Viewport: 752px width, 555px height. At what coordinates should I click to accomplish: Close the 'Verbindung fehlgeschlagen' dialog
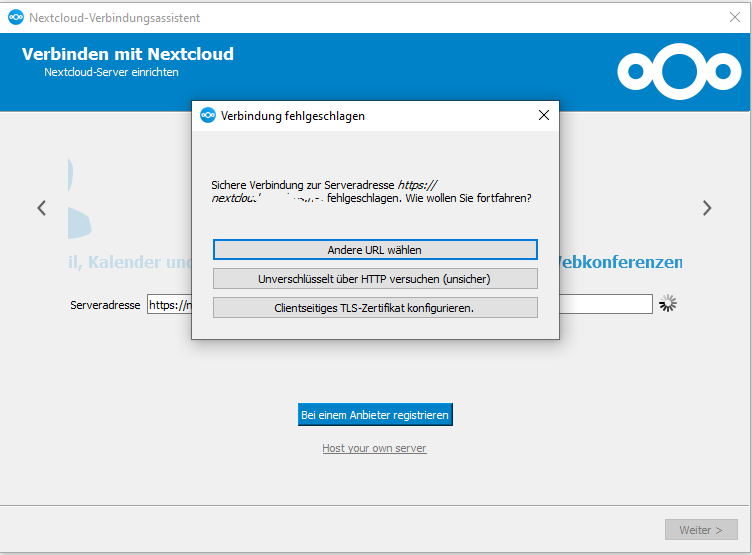(543, 115)
